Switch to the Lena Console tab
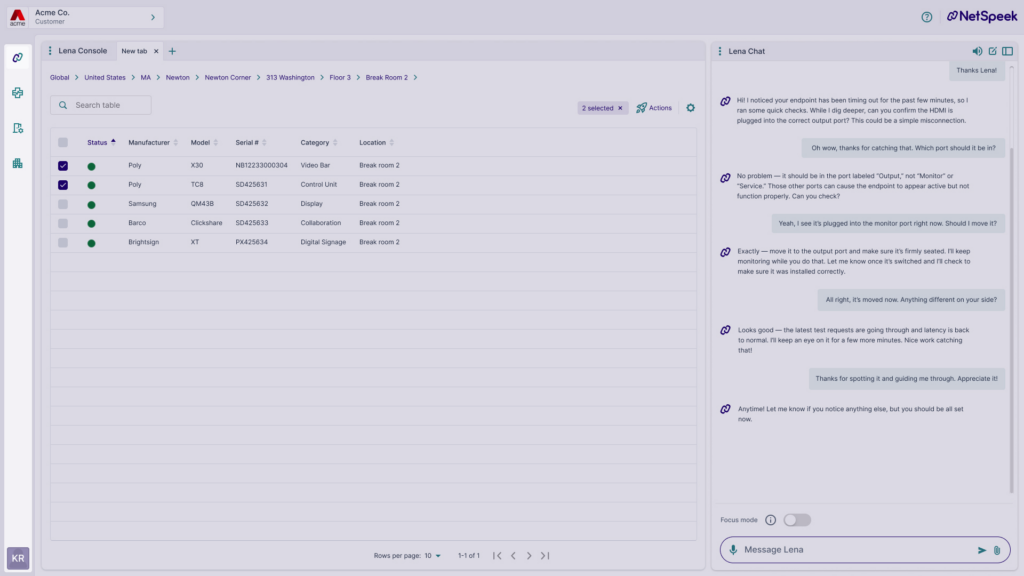The image size is (1024, 576). click(82, 51)
